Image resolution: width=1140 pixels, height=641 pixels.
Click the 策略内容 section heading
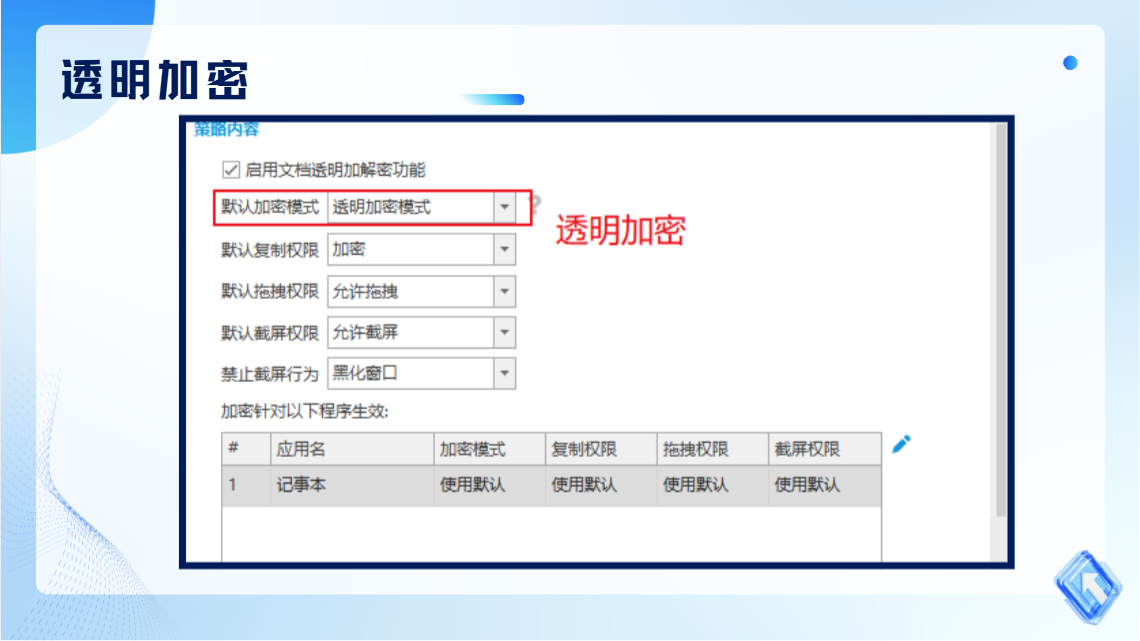[226, 129]
